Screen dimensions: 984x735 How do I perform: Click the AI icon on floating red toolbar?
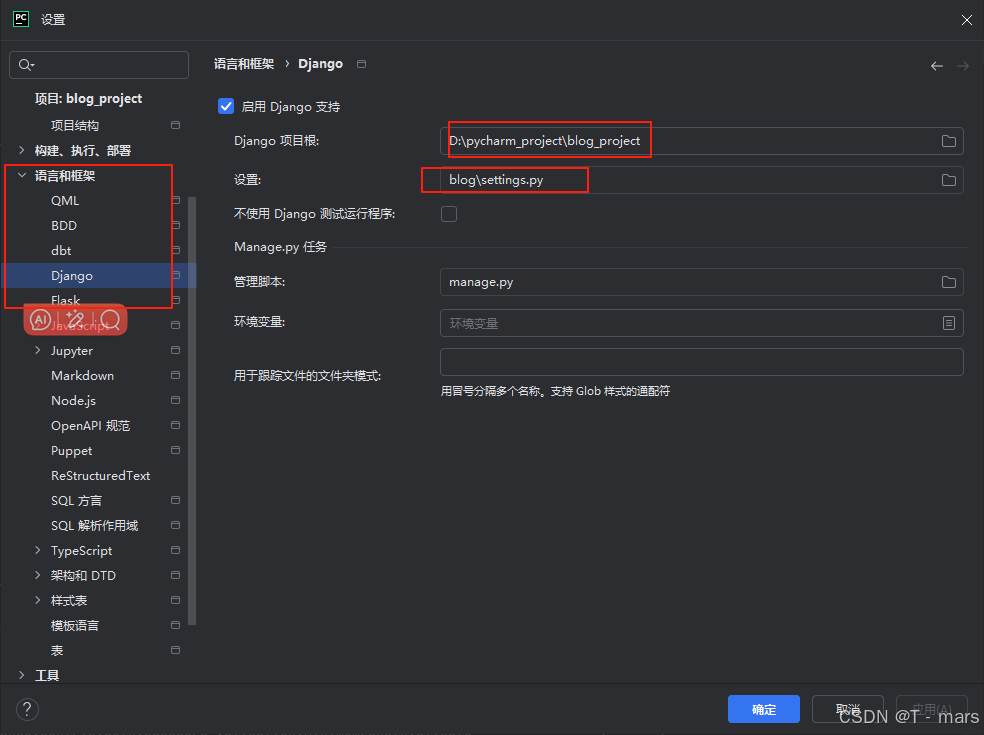pyautogui.click(x=40, y=320)
